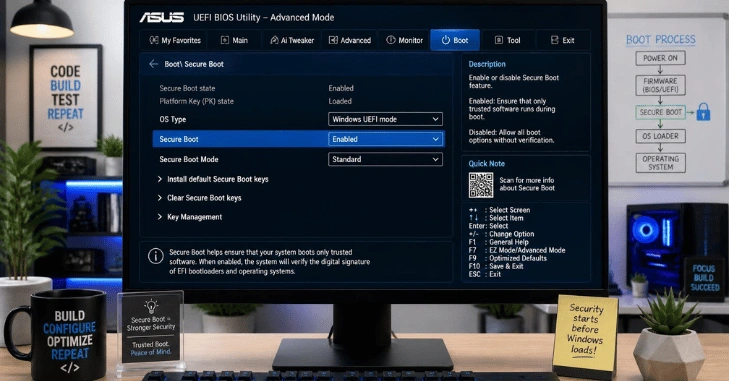Screen dimensions: 729x381
Task: Click the Secure Boot state label
Action: (x=187, y=88)
